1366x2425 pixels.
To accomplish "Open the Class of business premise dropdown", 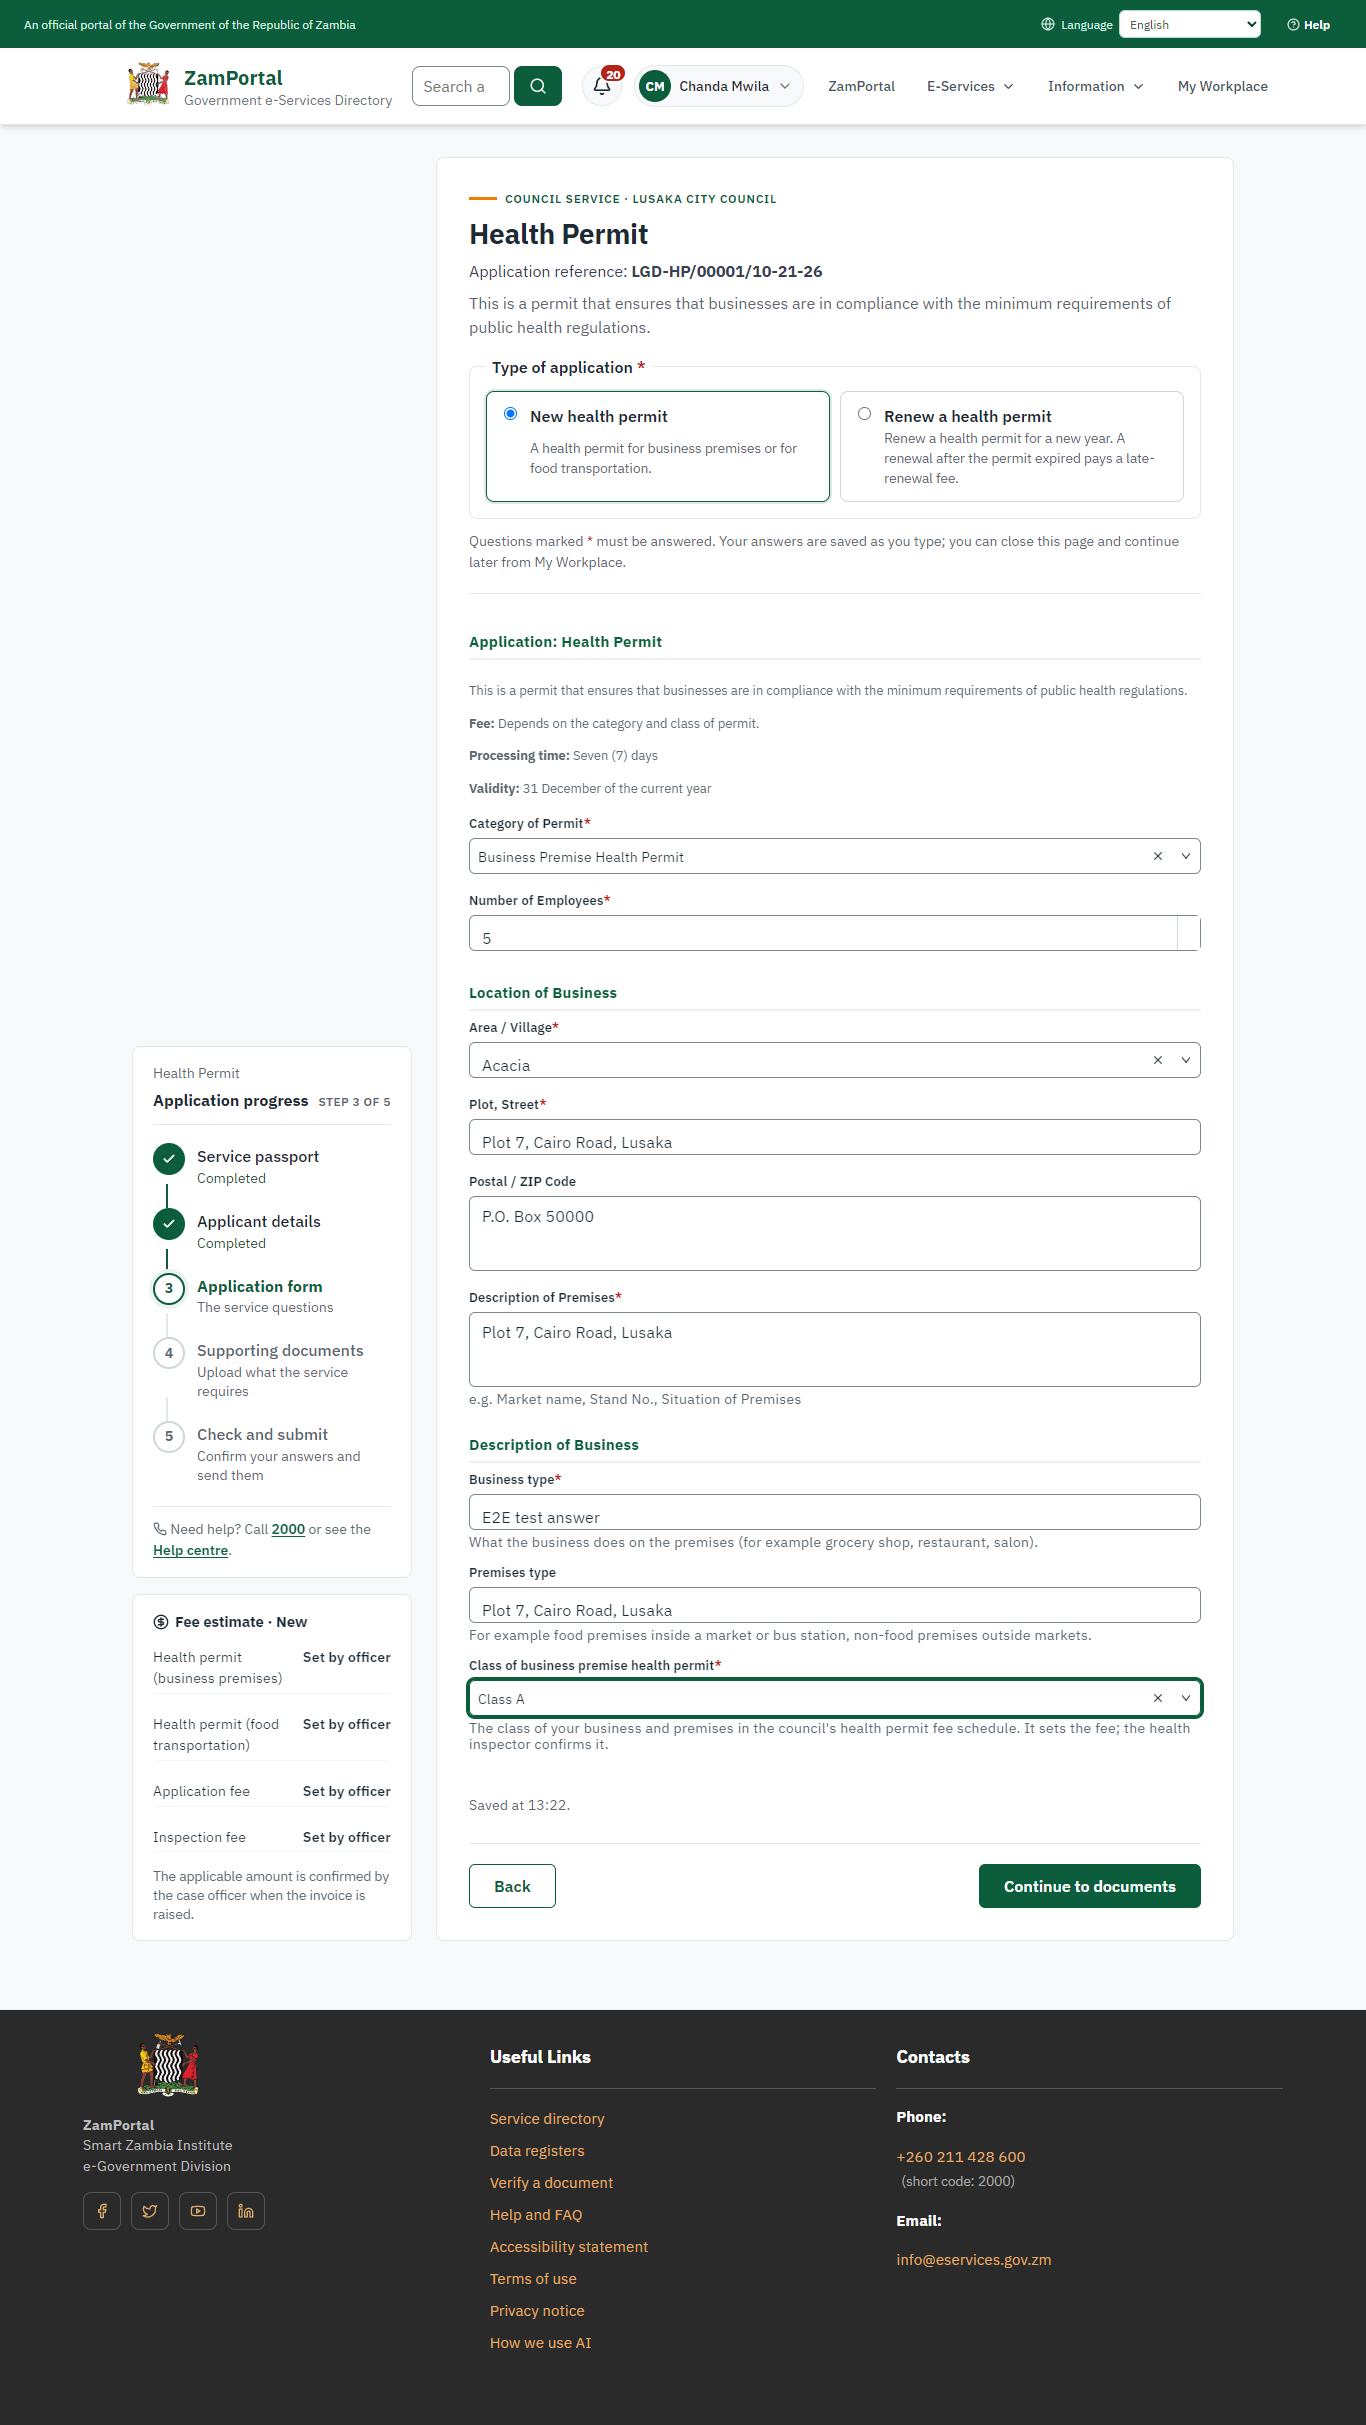I will pos(1186,1698).
